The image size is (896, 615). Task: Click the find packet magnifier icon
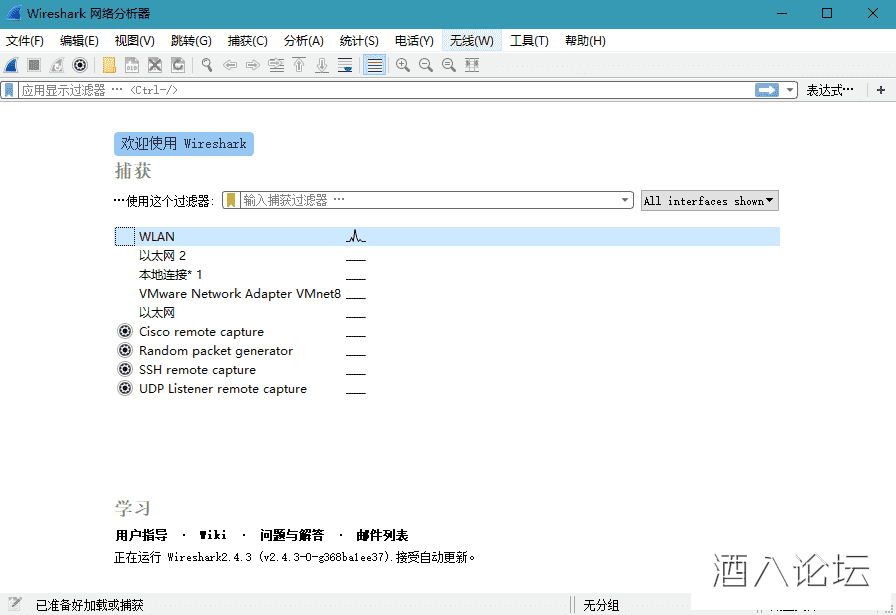(206, 65)
